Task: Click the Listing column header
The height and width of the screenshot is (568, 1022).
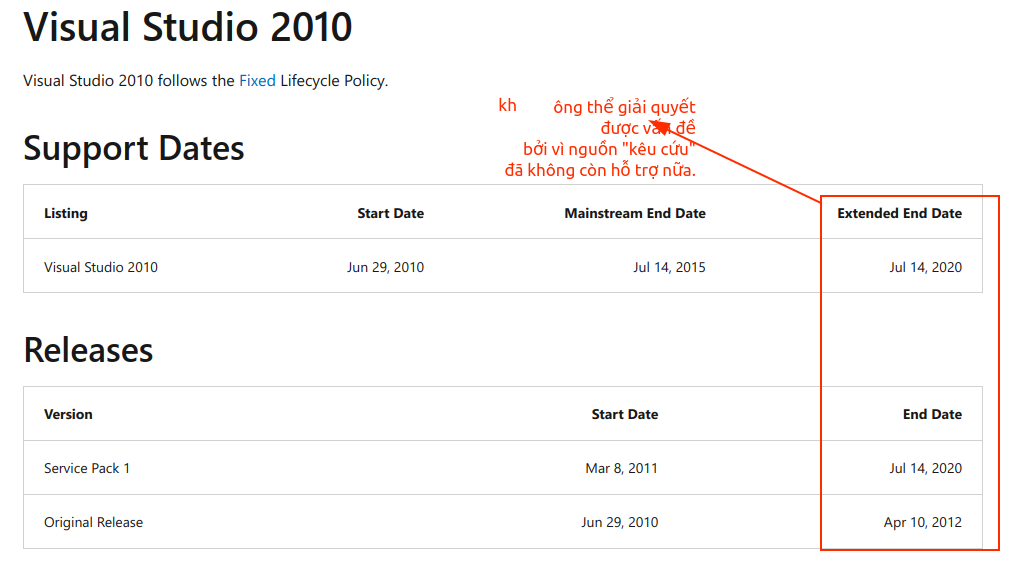Action: click(66, 213)
